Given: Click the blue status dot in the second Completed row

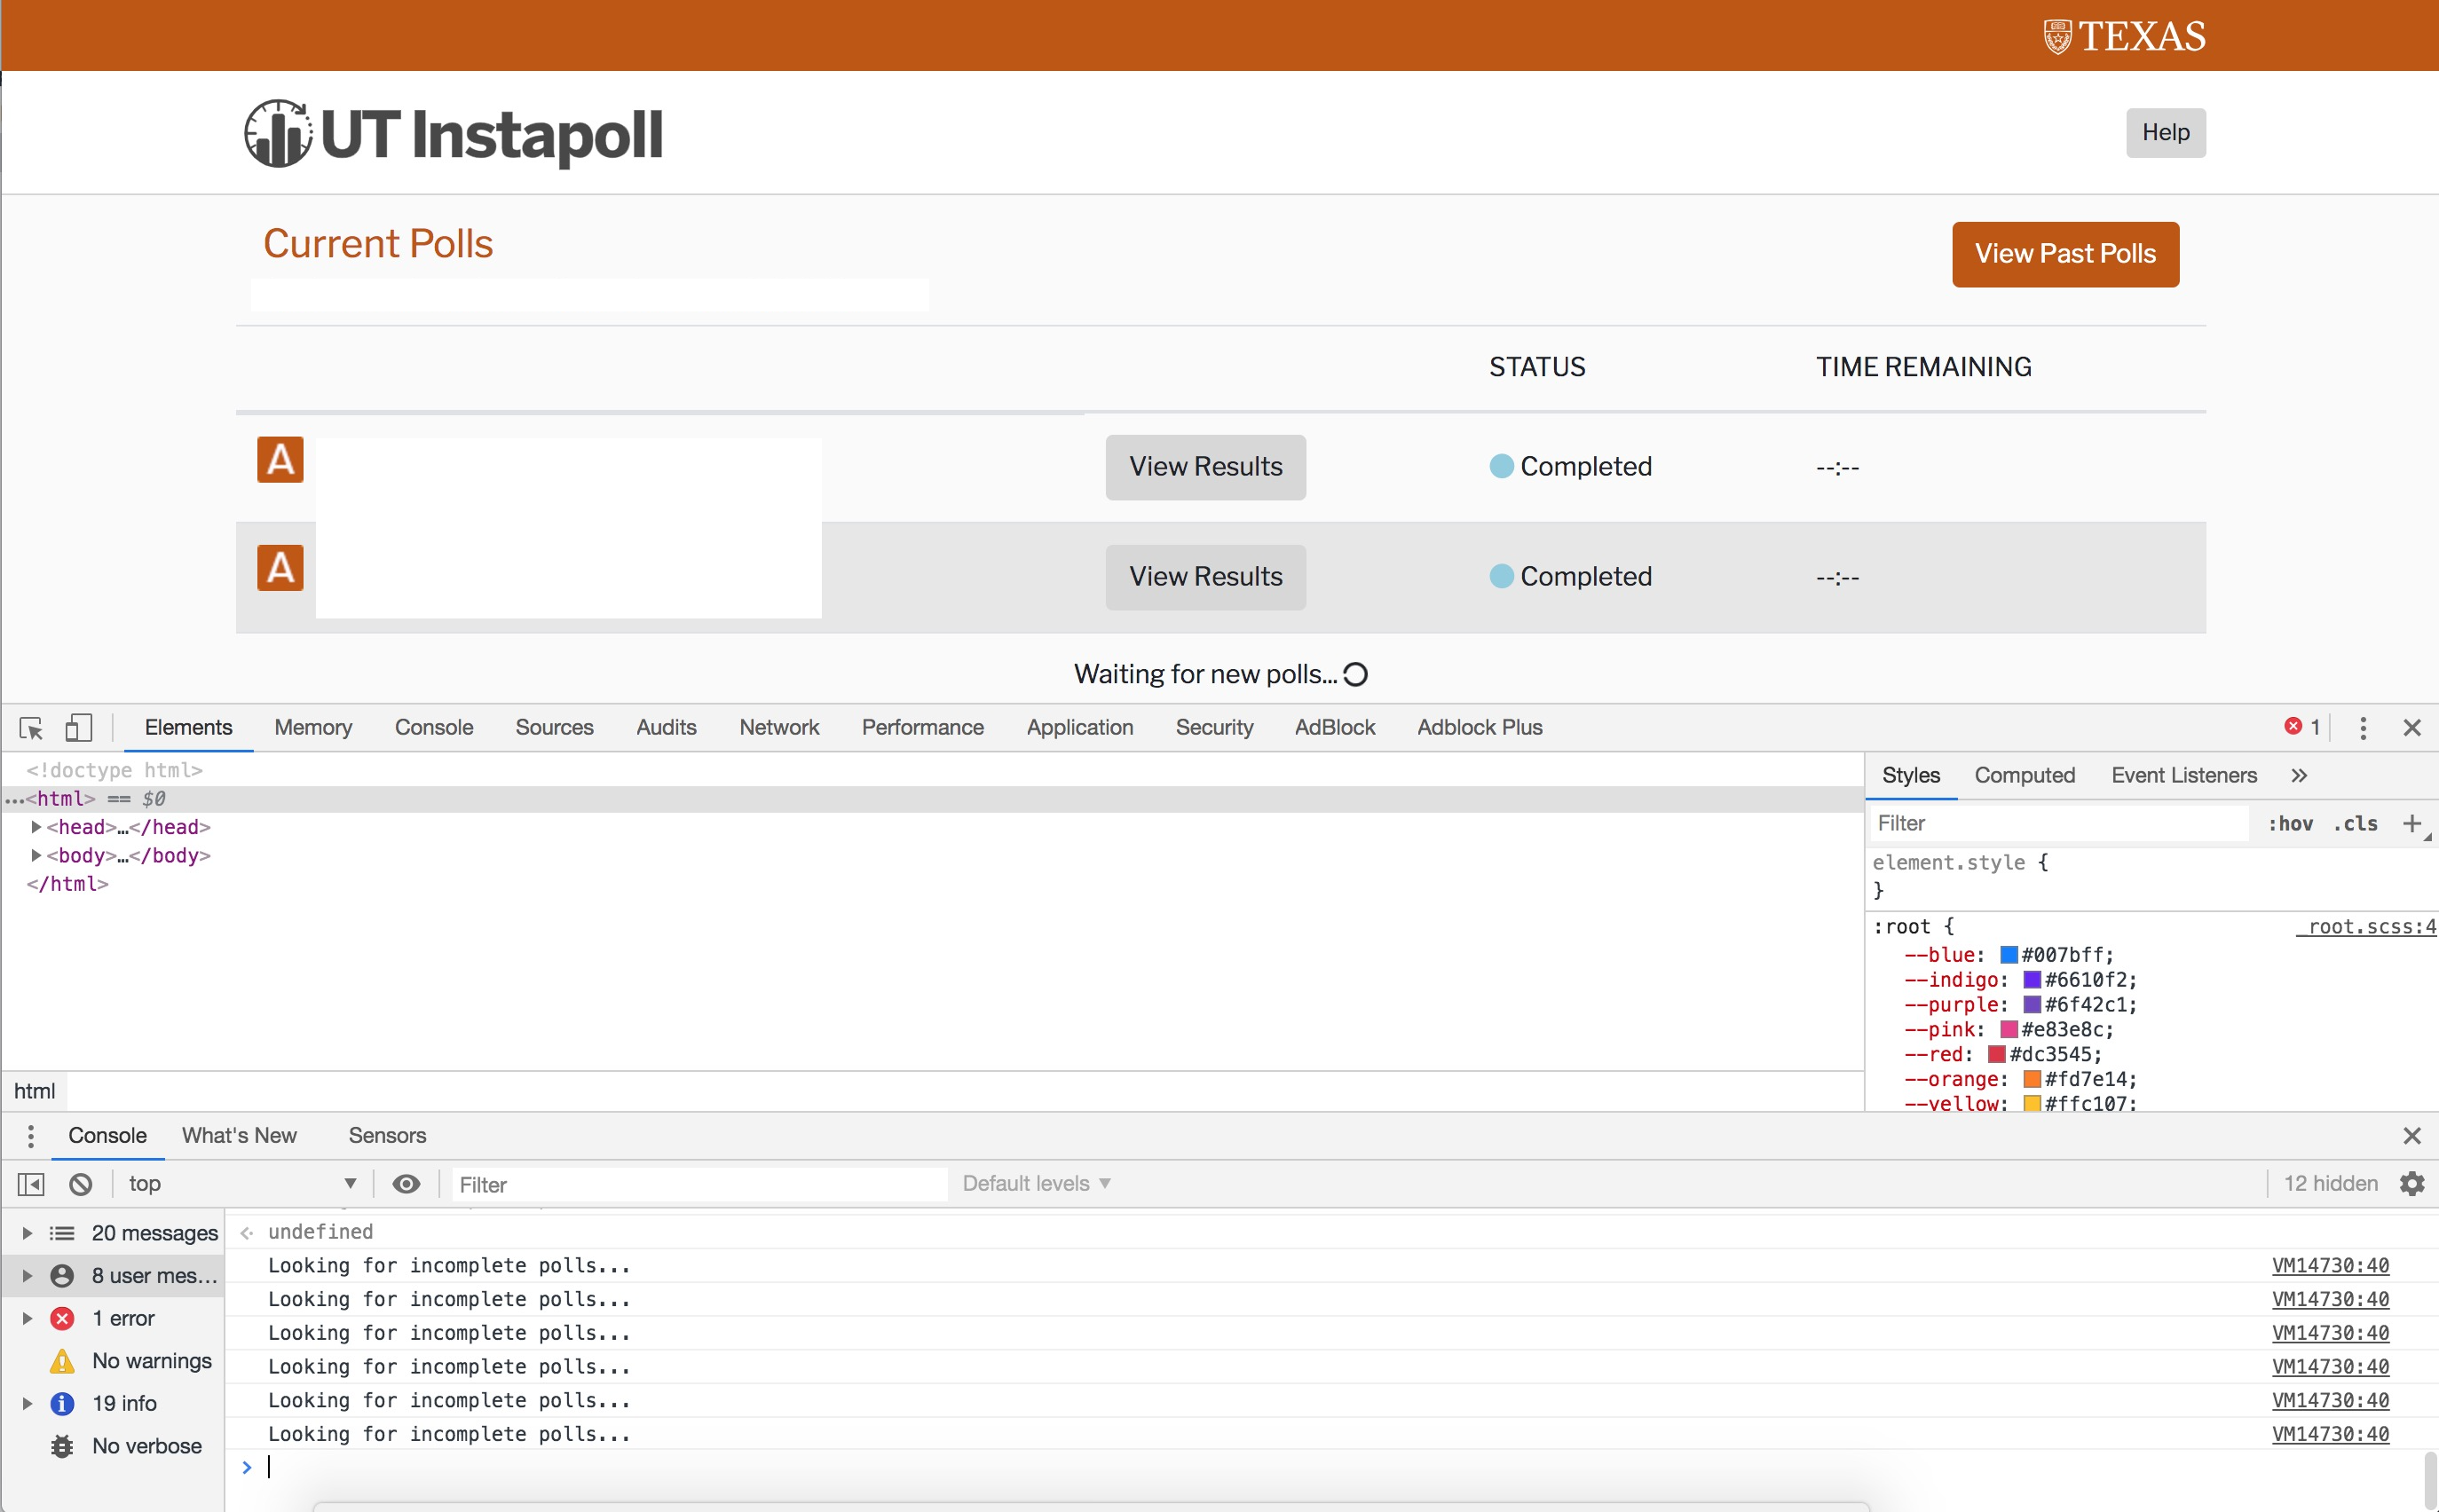Looking at the screenshot, I should (1501, 576).
